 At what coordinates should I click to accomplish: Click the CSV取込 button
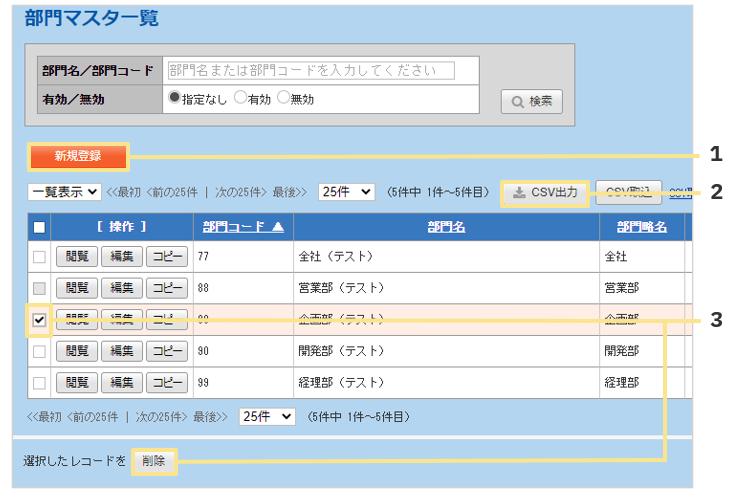tap(628, 192)
